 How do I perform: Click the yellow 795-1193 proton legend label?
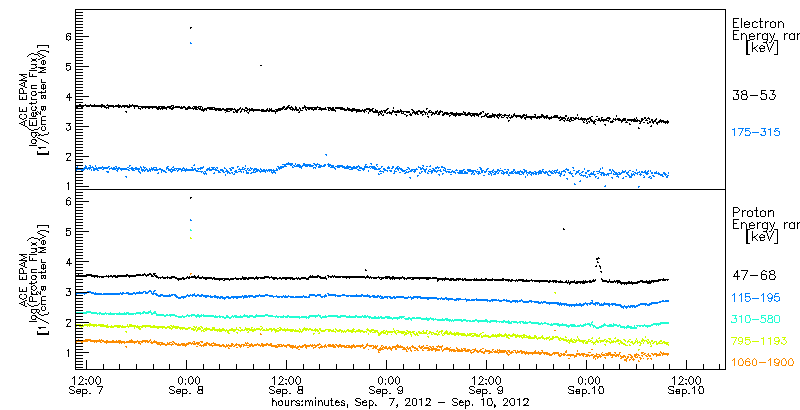[x=759, y=341]
